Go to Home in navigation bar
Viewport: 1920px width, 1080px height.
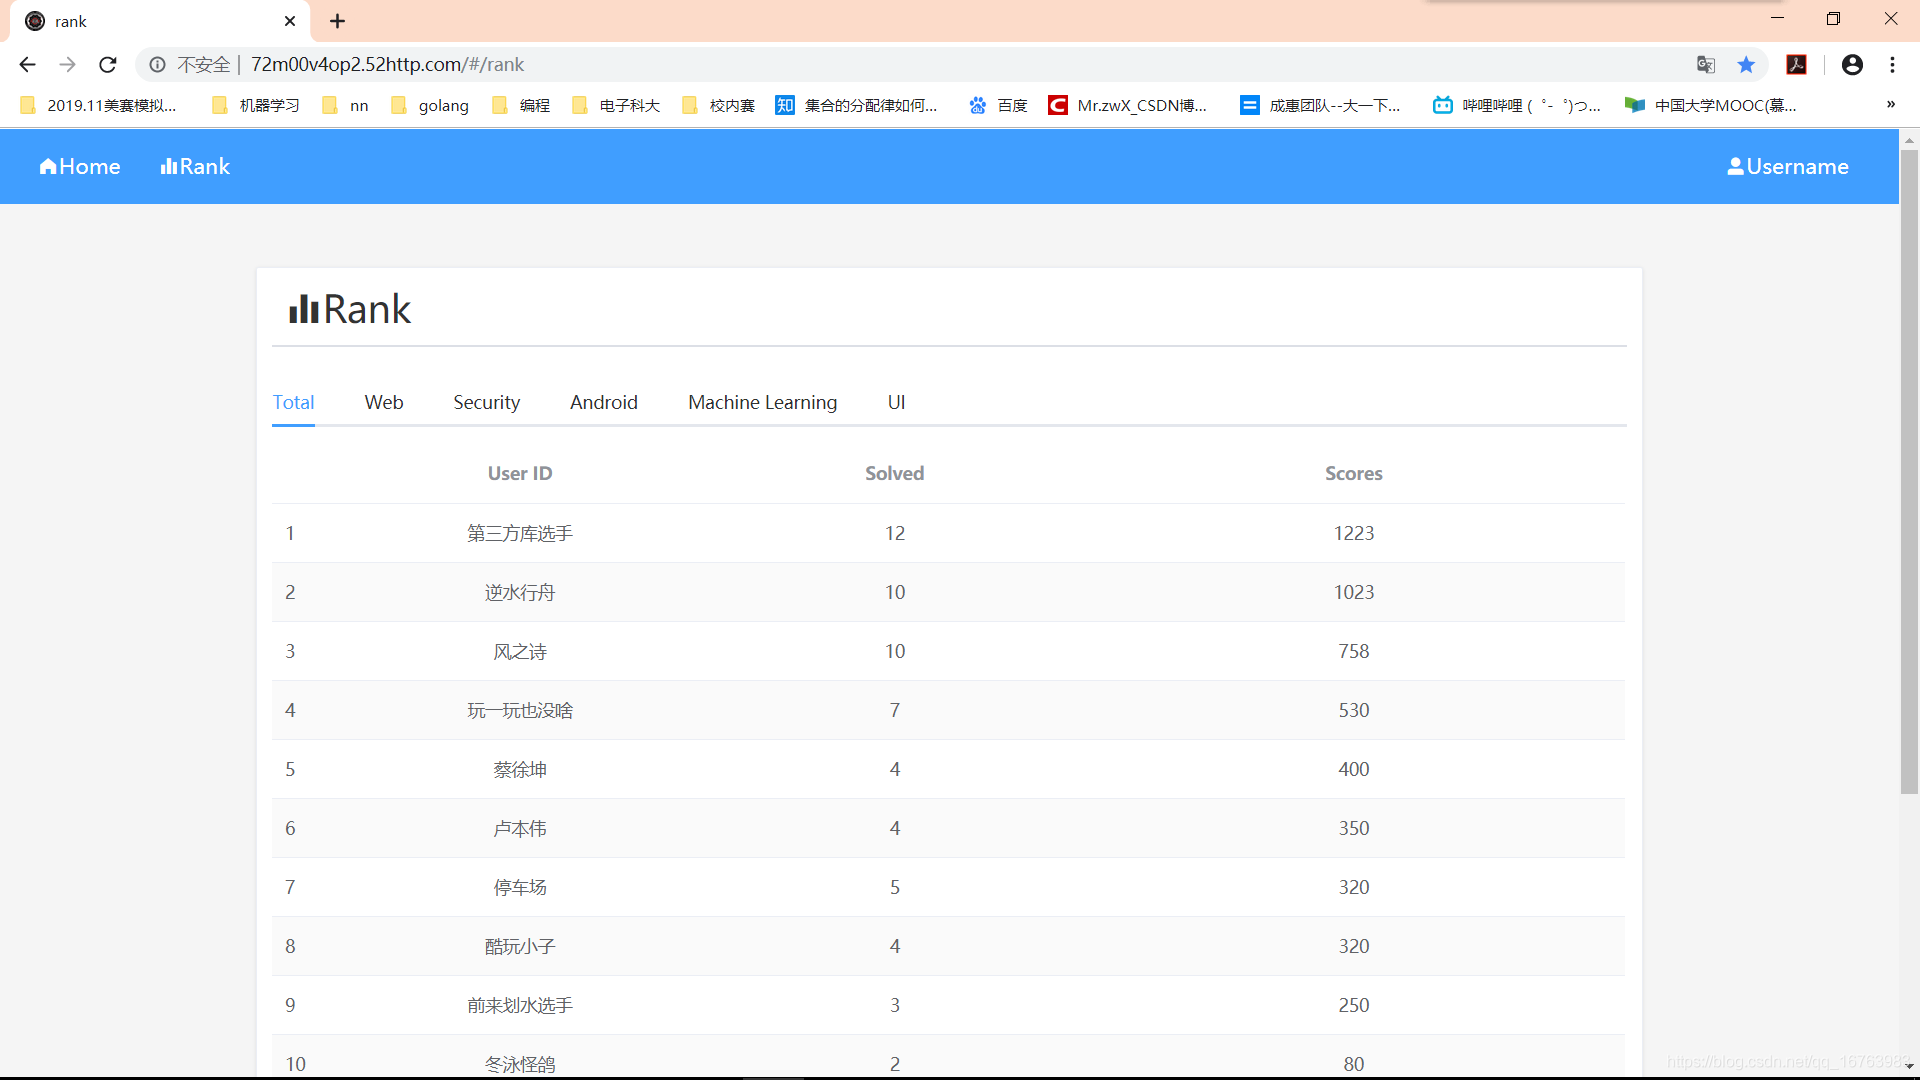pos(80,167)
